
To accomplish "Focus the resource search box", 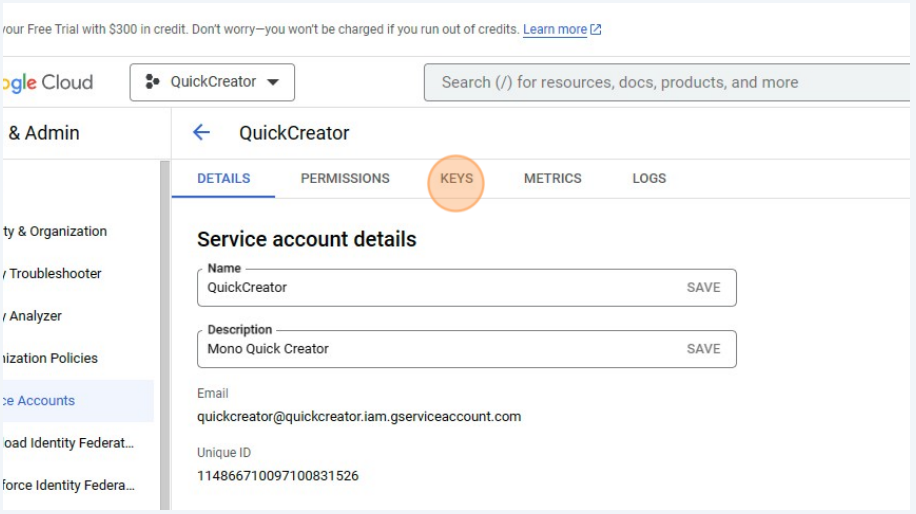I will coord(667,82).
